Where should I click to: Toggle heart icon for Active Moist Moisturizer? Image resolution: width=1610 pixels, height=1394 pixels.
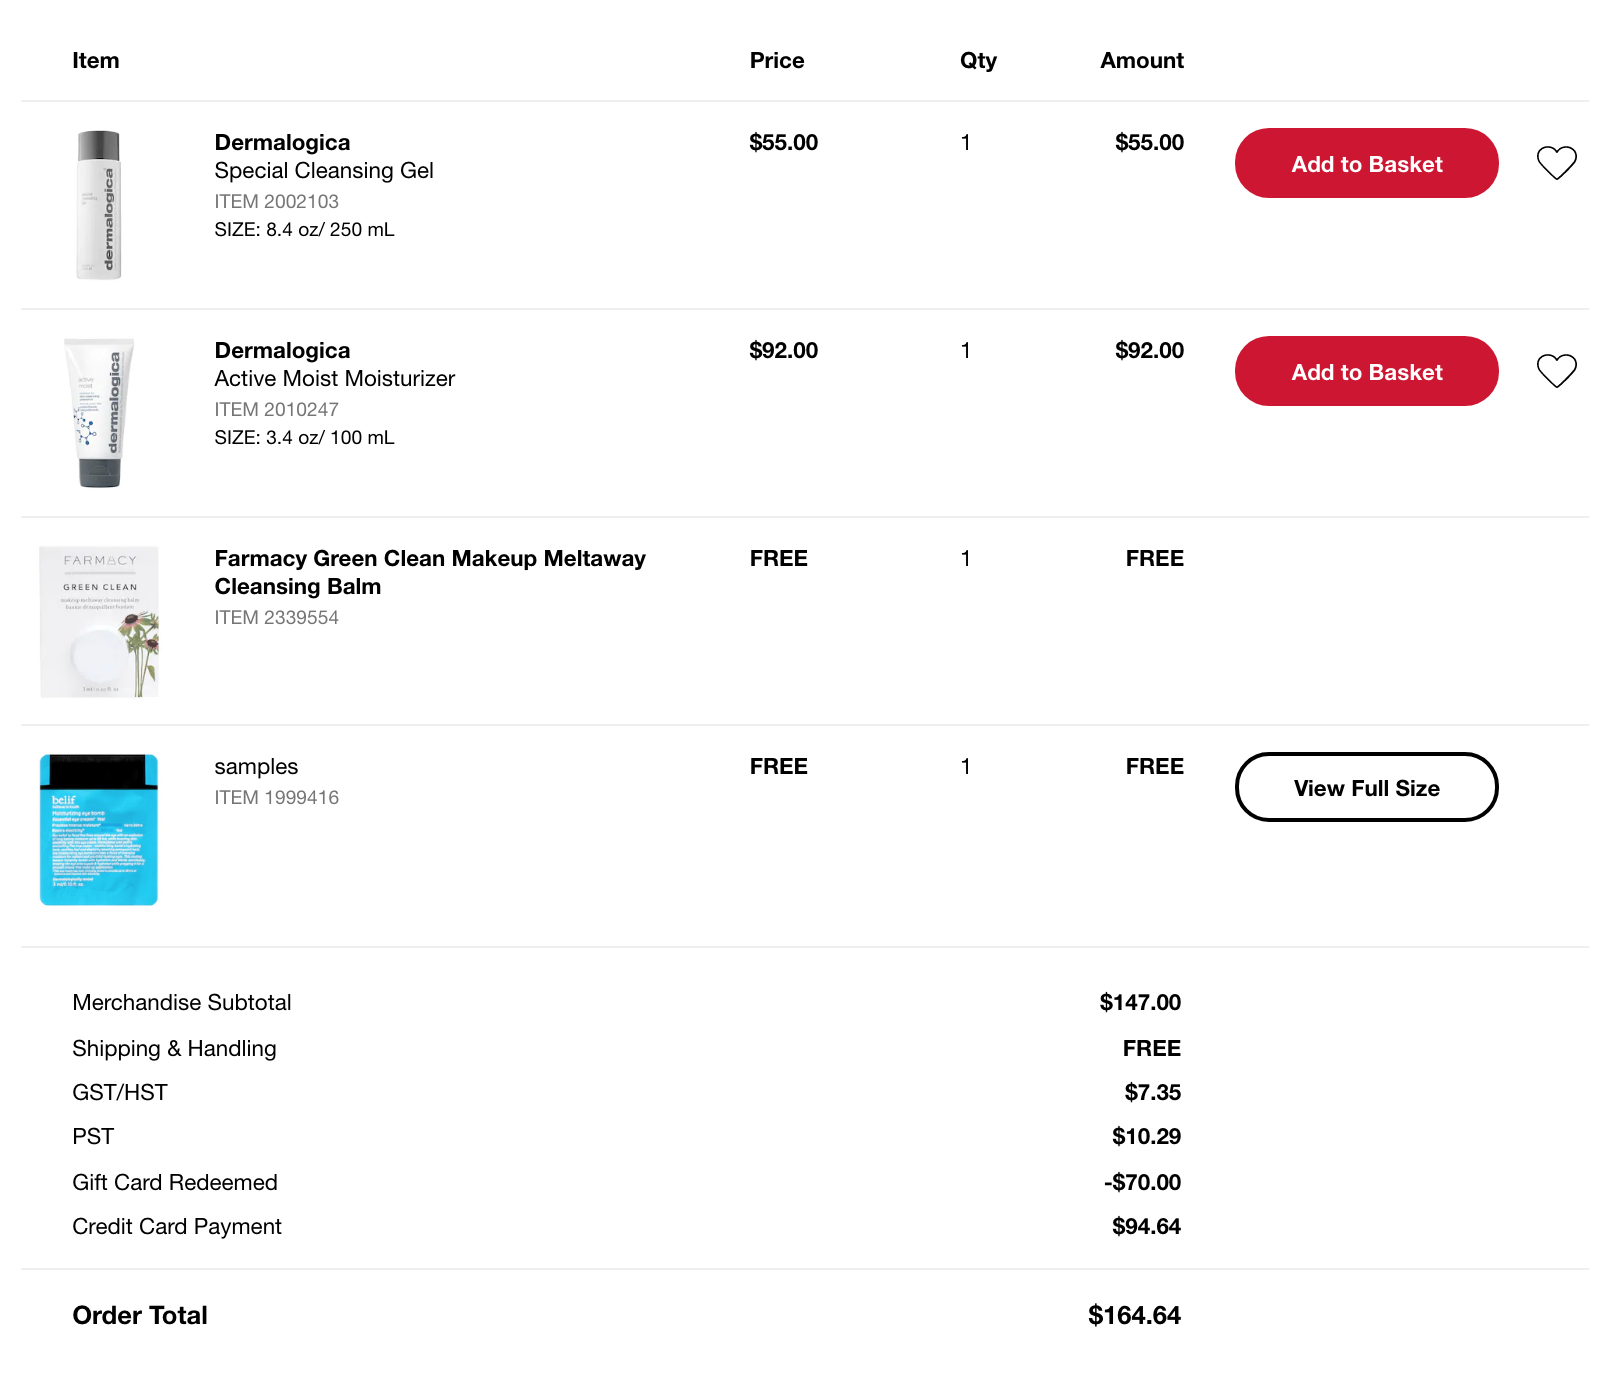click(x=1556, y=371)
